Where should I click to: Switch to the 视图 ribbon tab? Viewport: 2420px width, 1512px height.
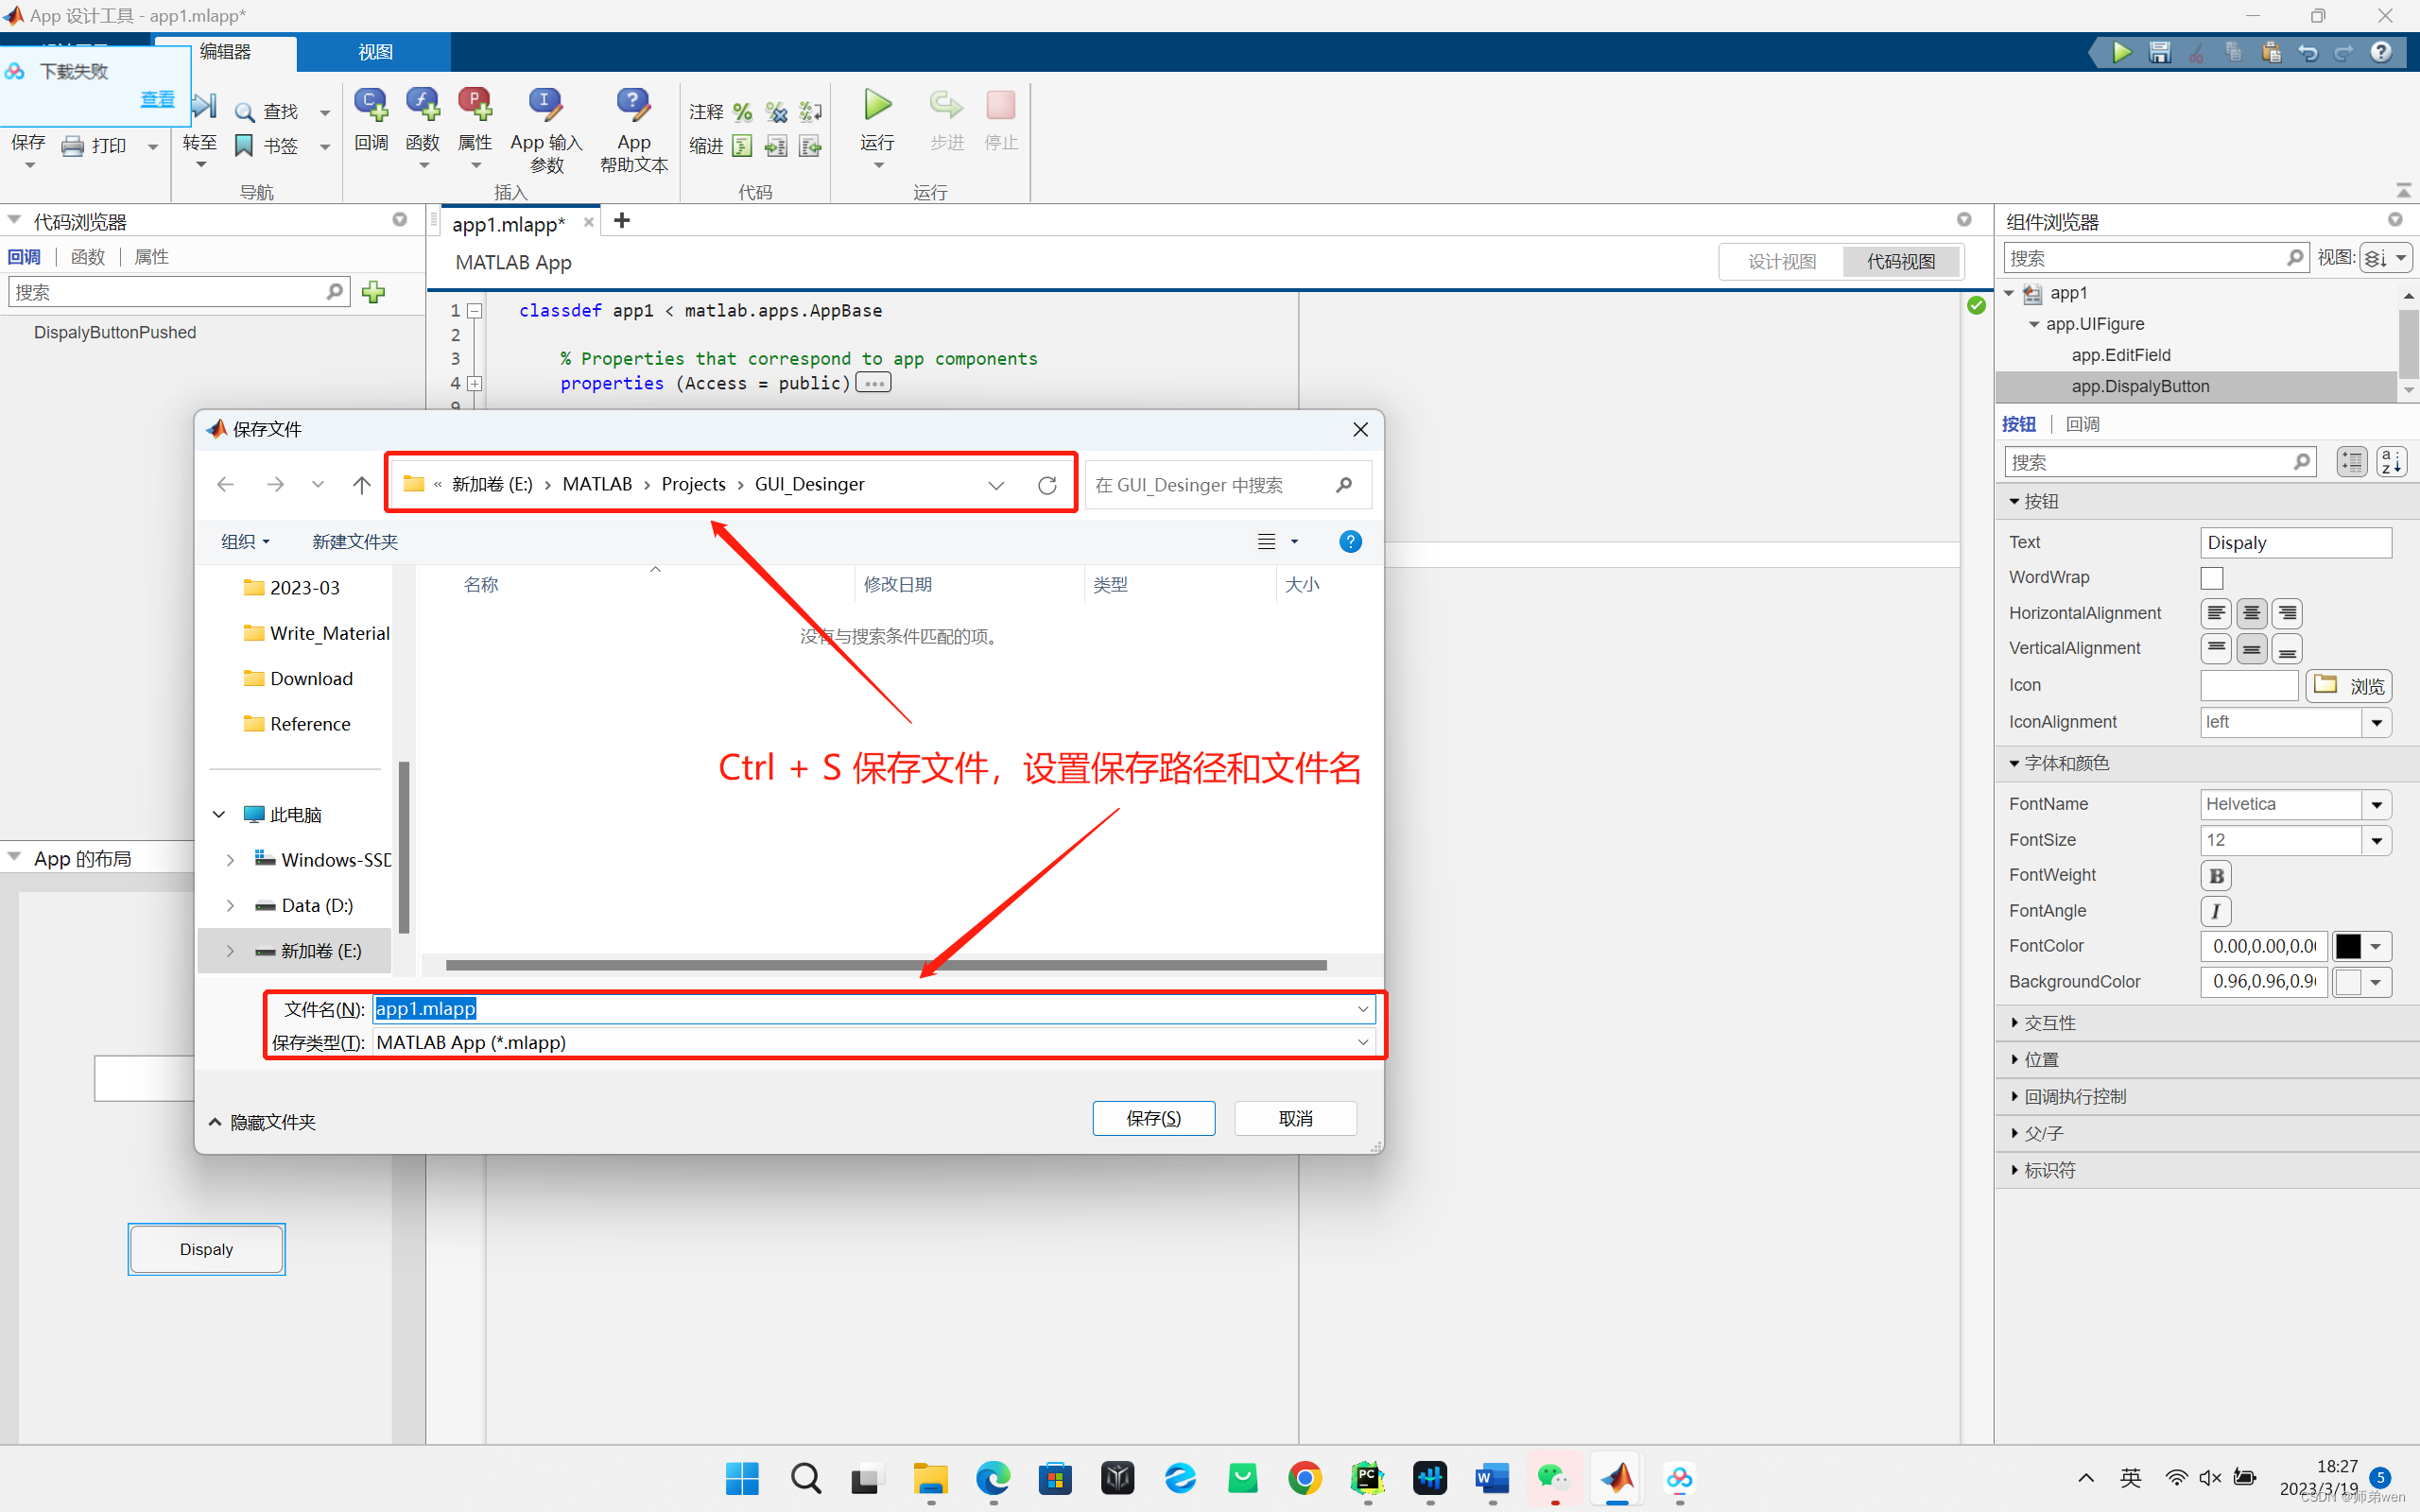click(374, 52)
